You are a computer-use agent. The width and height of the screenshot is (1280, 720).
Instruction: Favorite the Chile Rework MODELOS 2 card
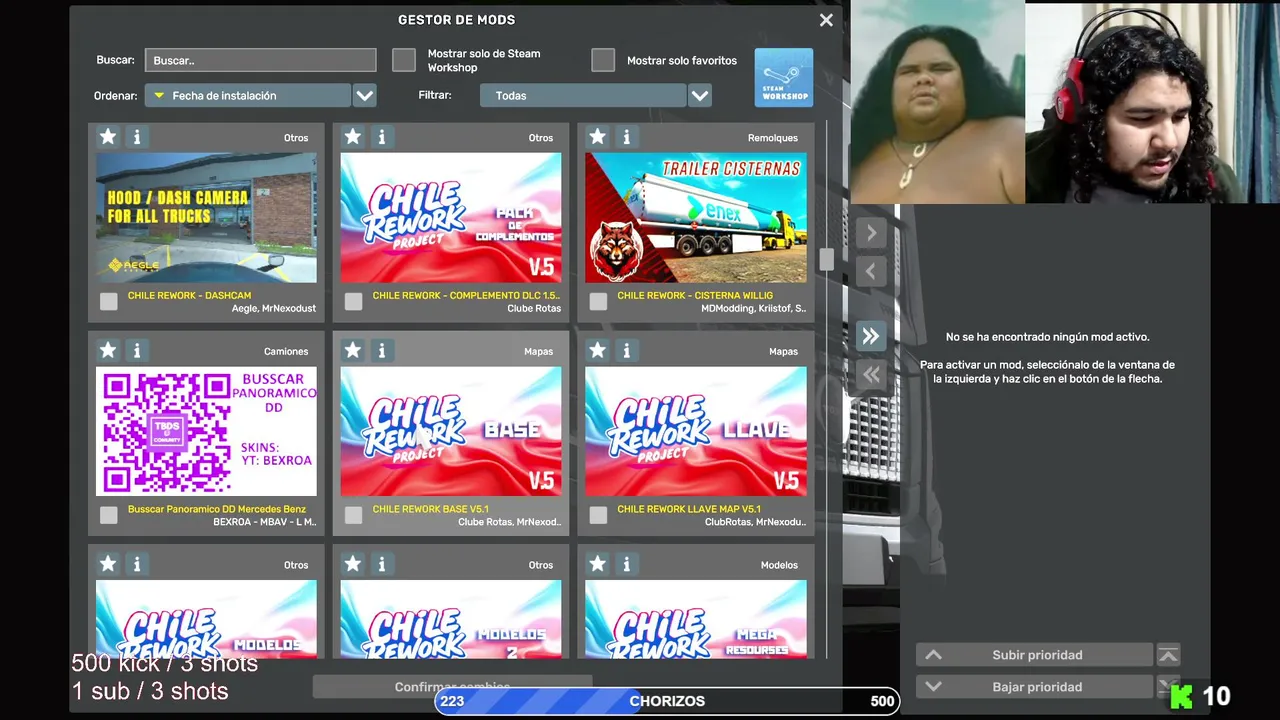coord(352,564)
